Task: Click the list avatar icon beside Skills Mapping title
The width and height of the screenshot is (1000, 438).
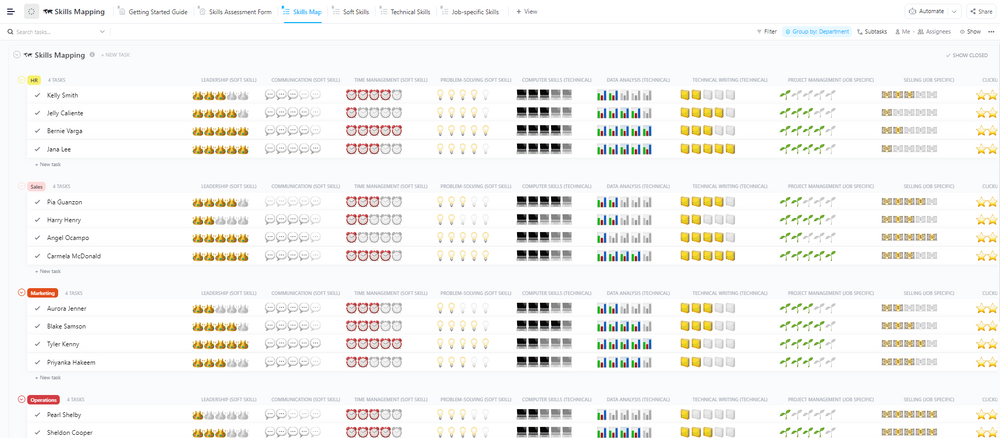Action: (31, 11)
